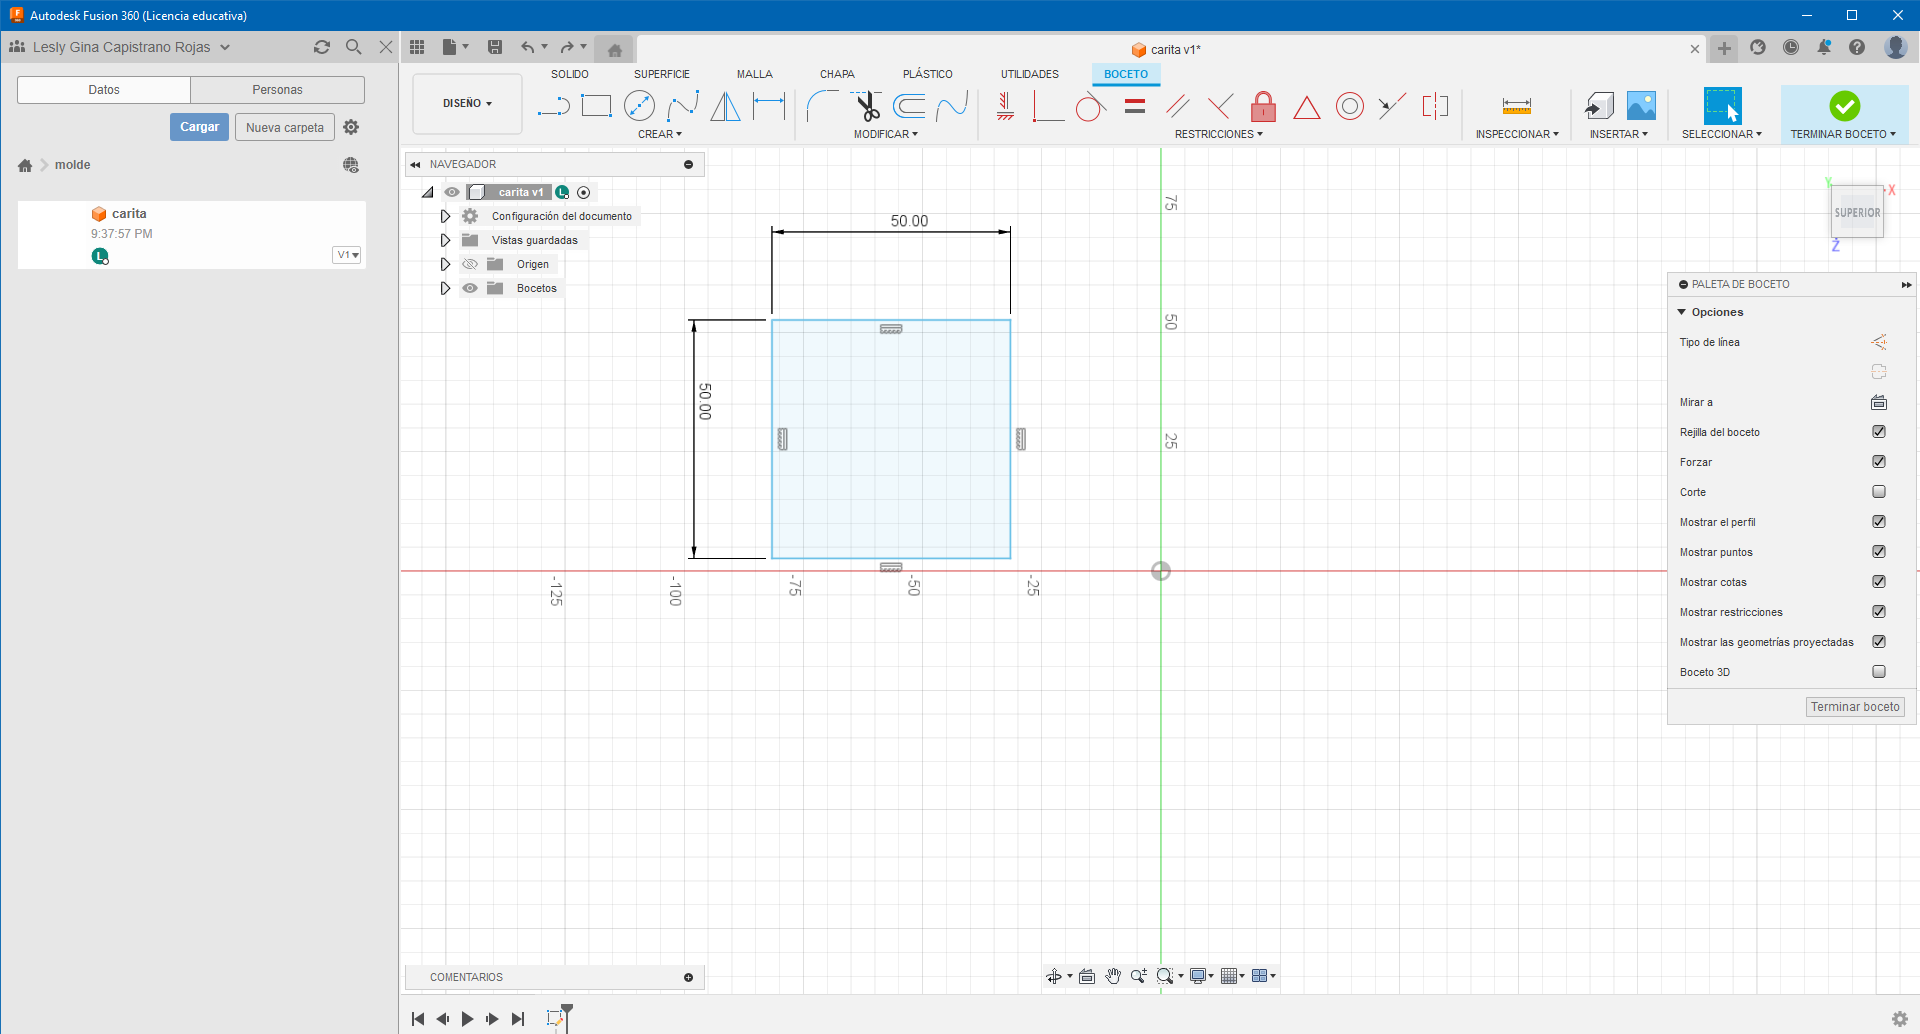Switch to the SUPERFICIE tab
Viewport: 1920px width, 1034px height.
[x=662, y=74]
